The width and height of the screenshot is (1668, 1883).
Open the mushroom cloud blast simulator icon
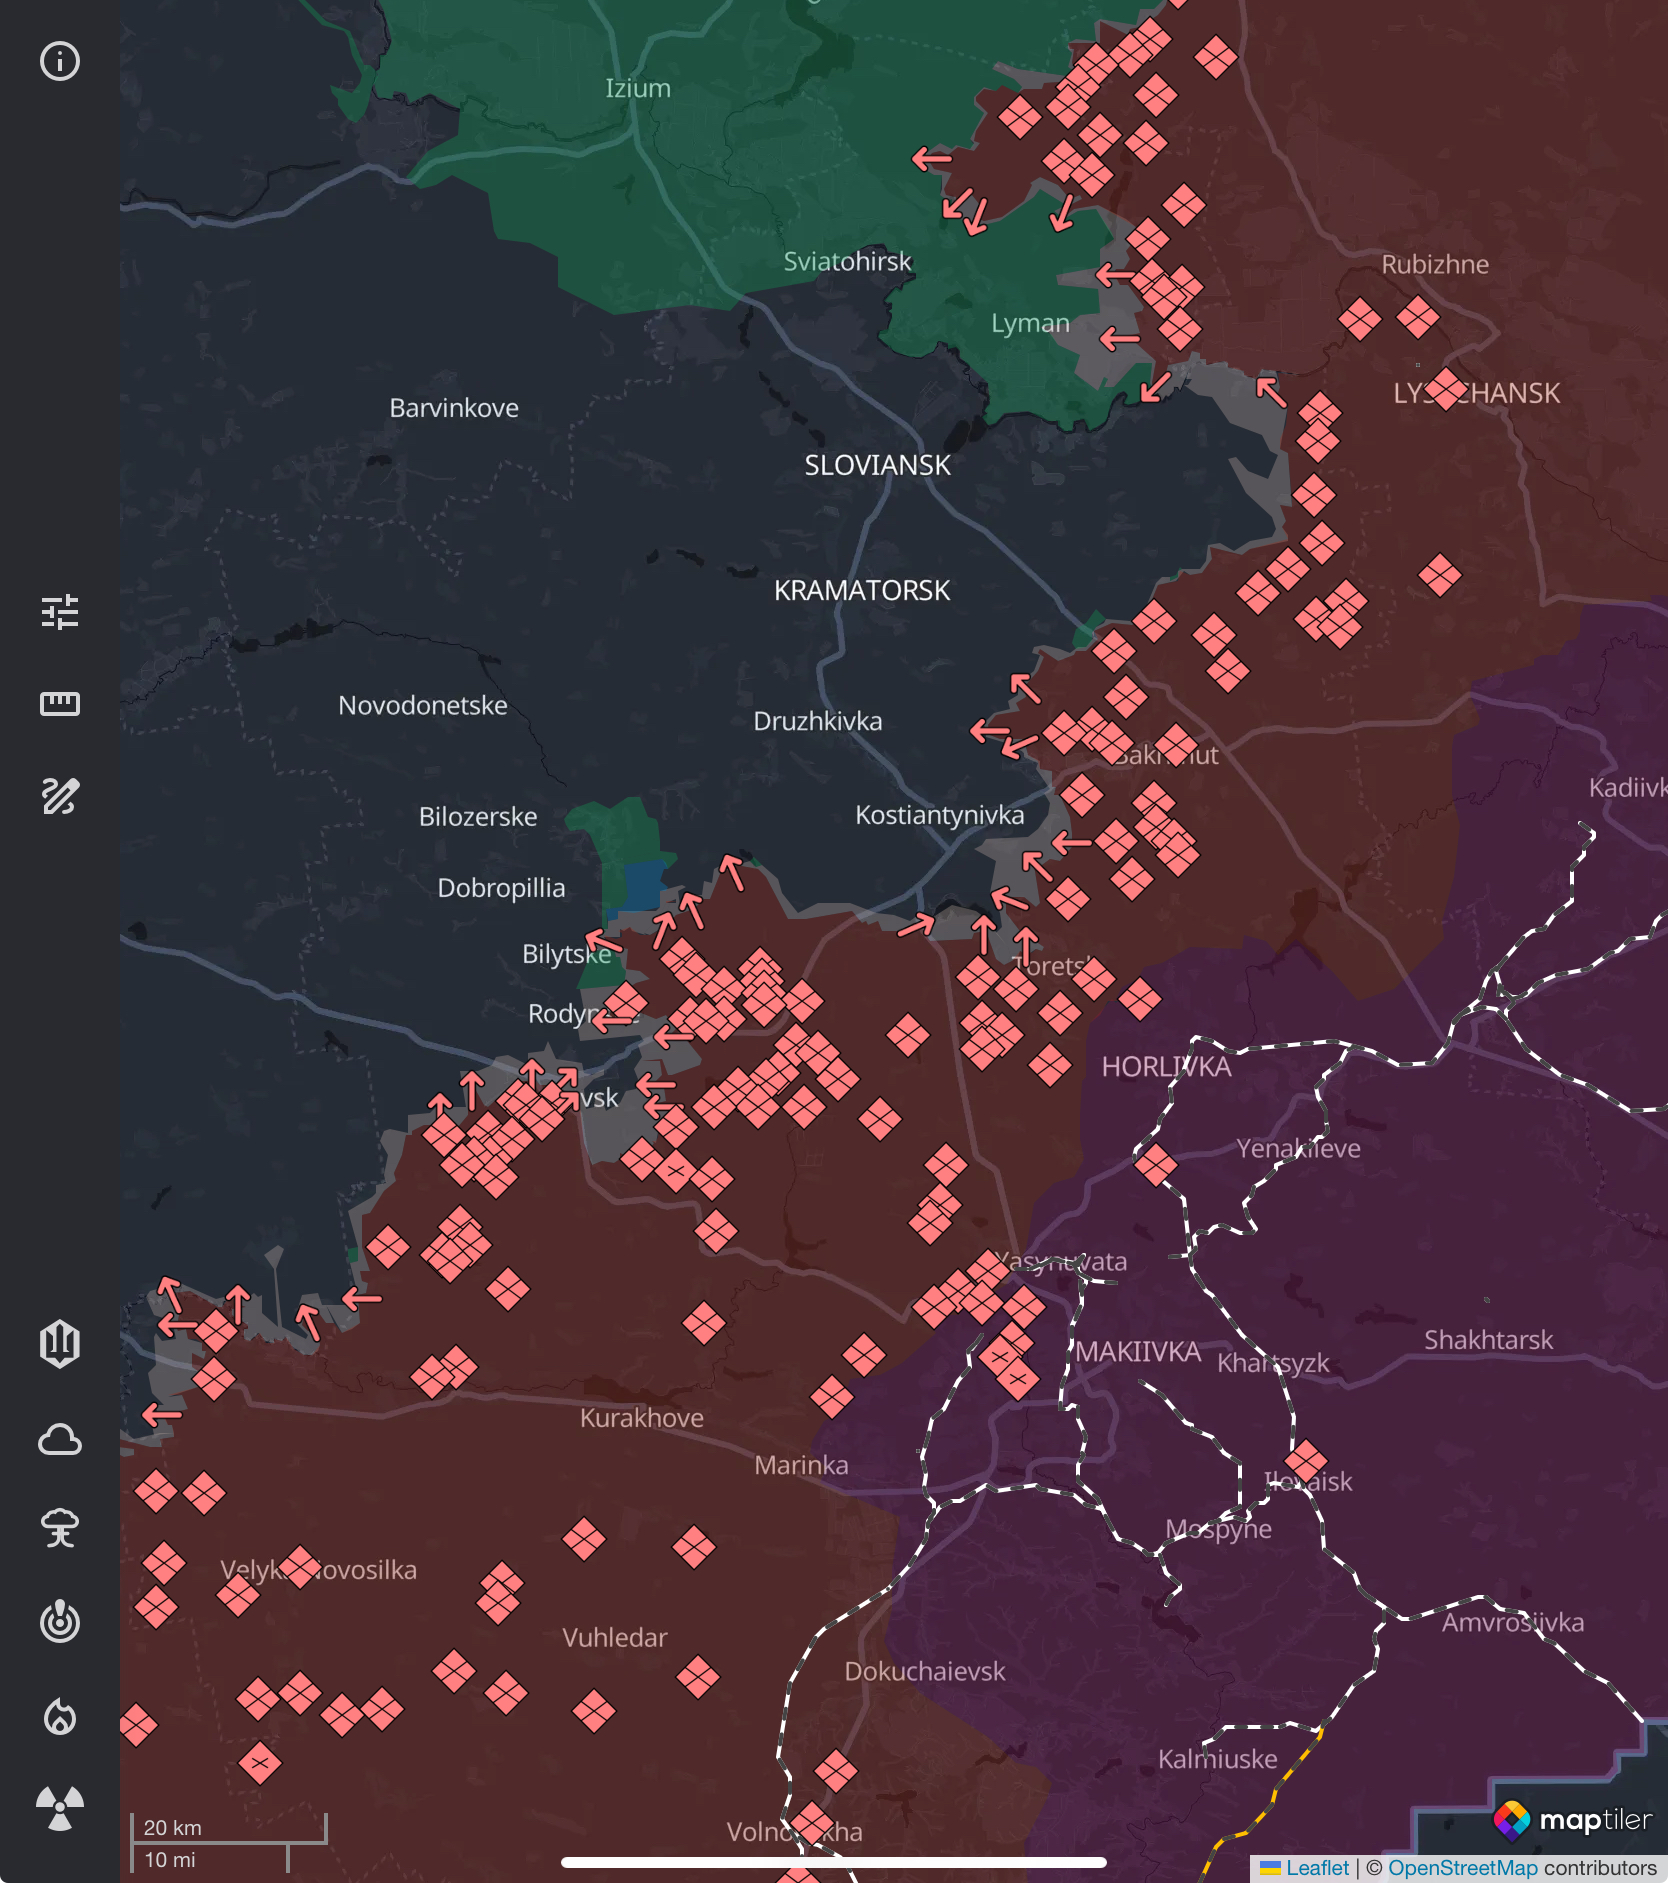point(60,1528)
